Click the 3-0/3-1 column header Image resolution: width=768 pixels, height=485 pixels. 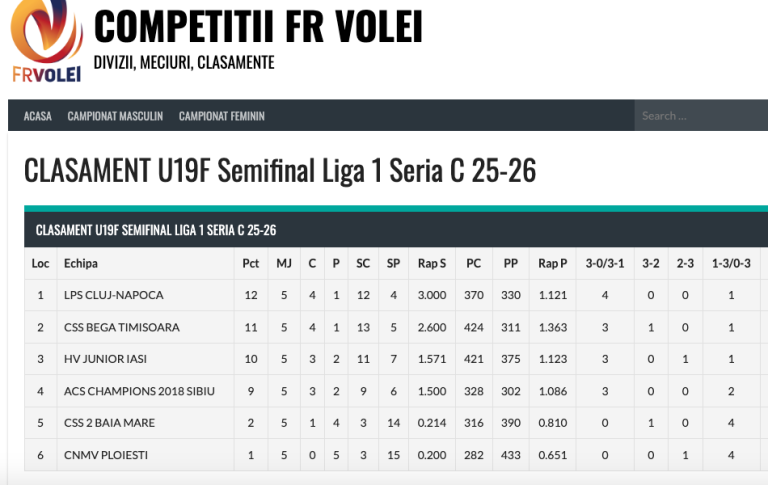(x=605, y=264)
